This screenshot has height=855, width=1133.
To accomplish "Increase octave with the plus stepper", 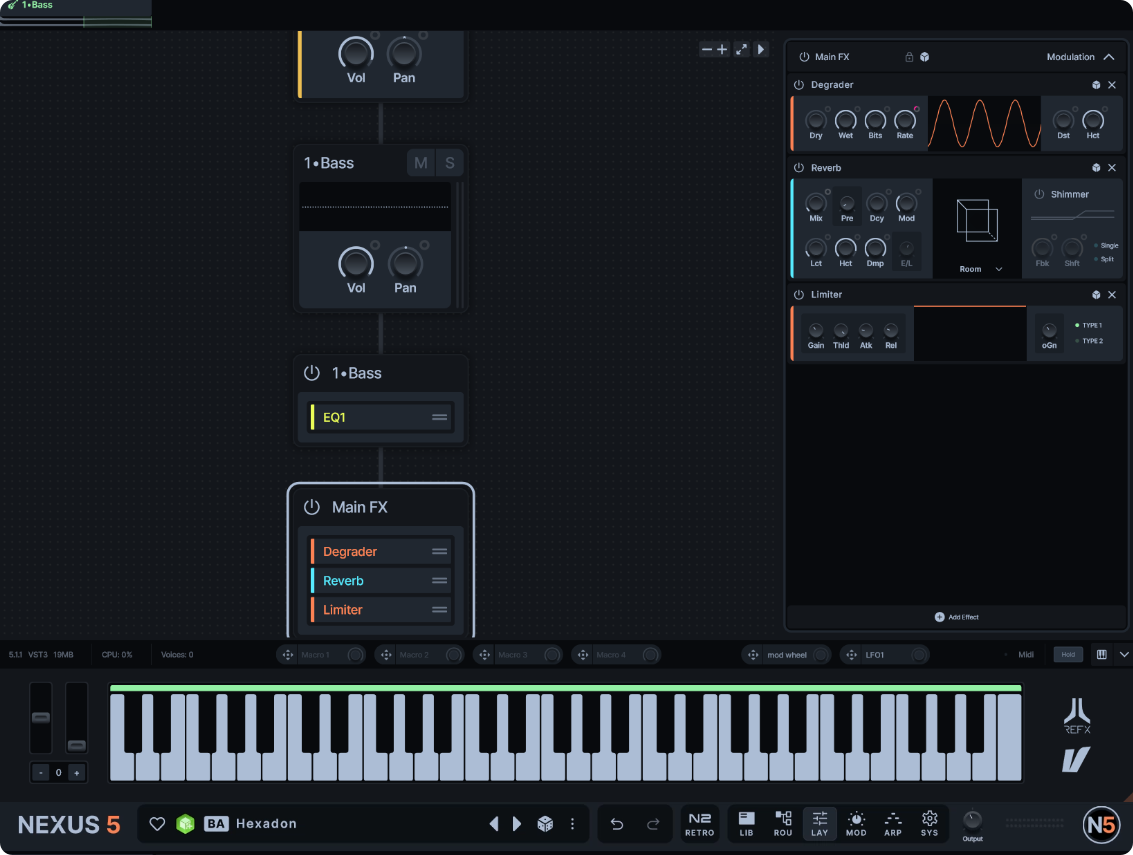I will (77, 773).
